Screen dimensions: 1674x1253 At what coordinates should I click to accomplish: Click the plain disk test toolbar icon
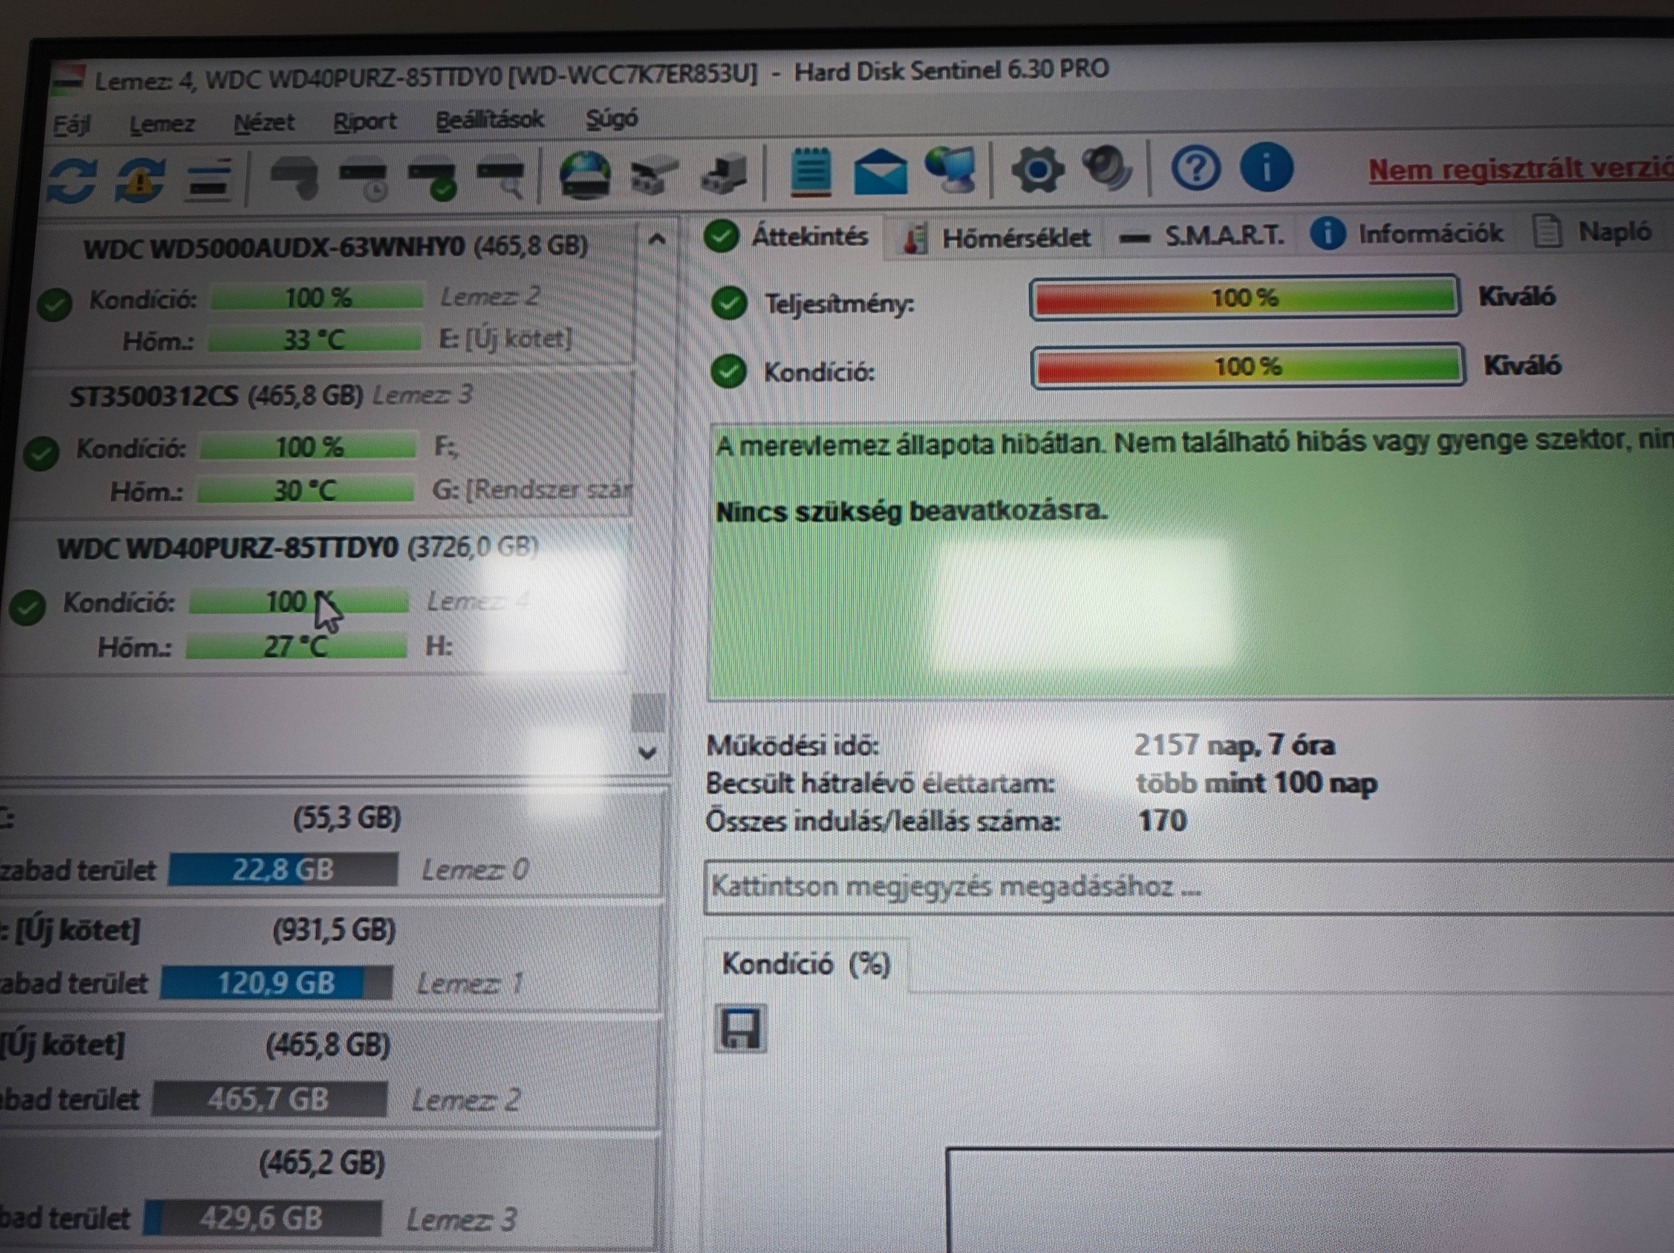[x=295, y=178]
